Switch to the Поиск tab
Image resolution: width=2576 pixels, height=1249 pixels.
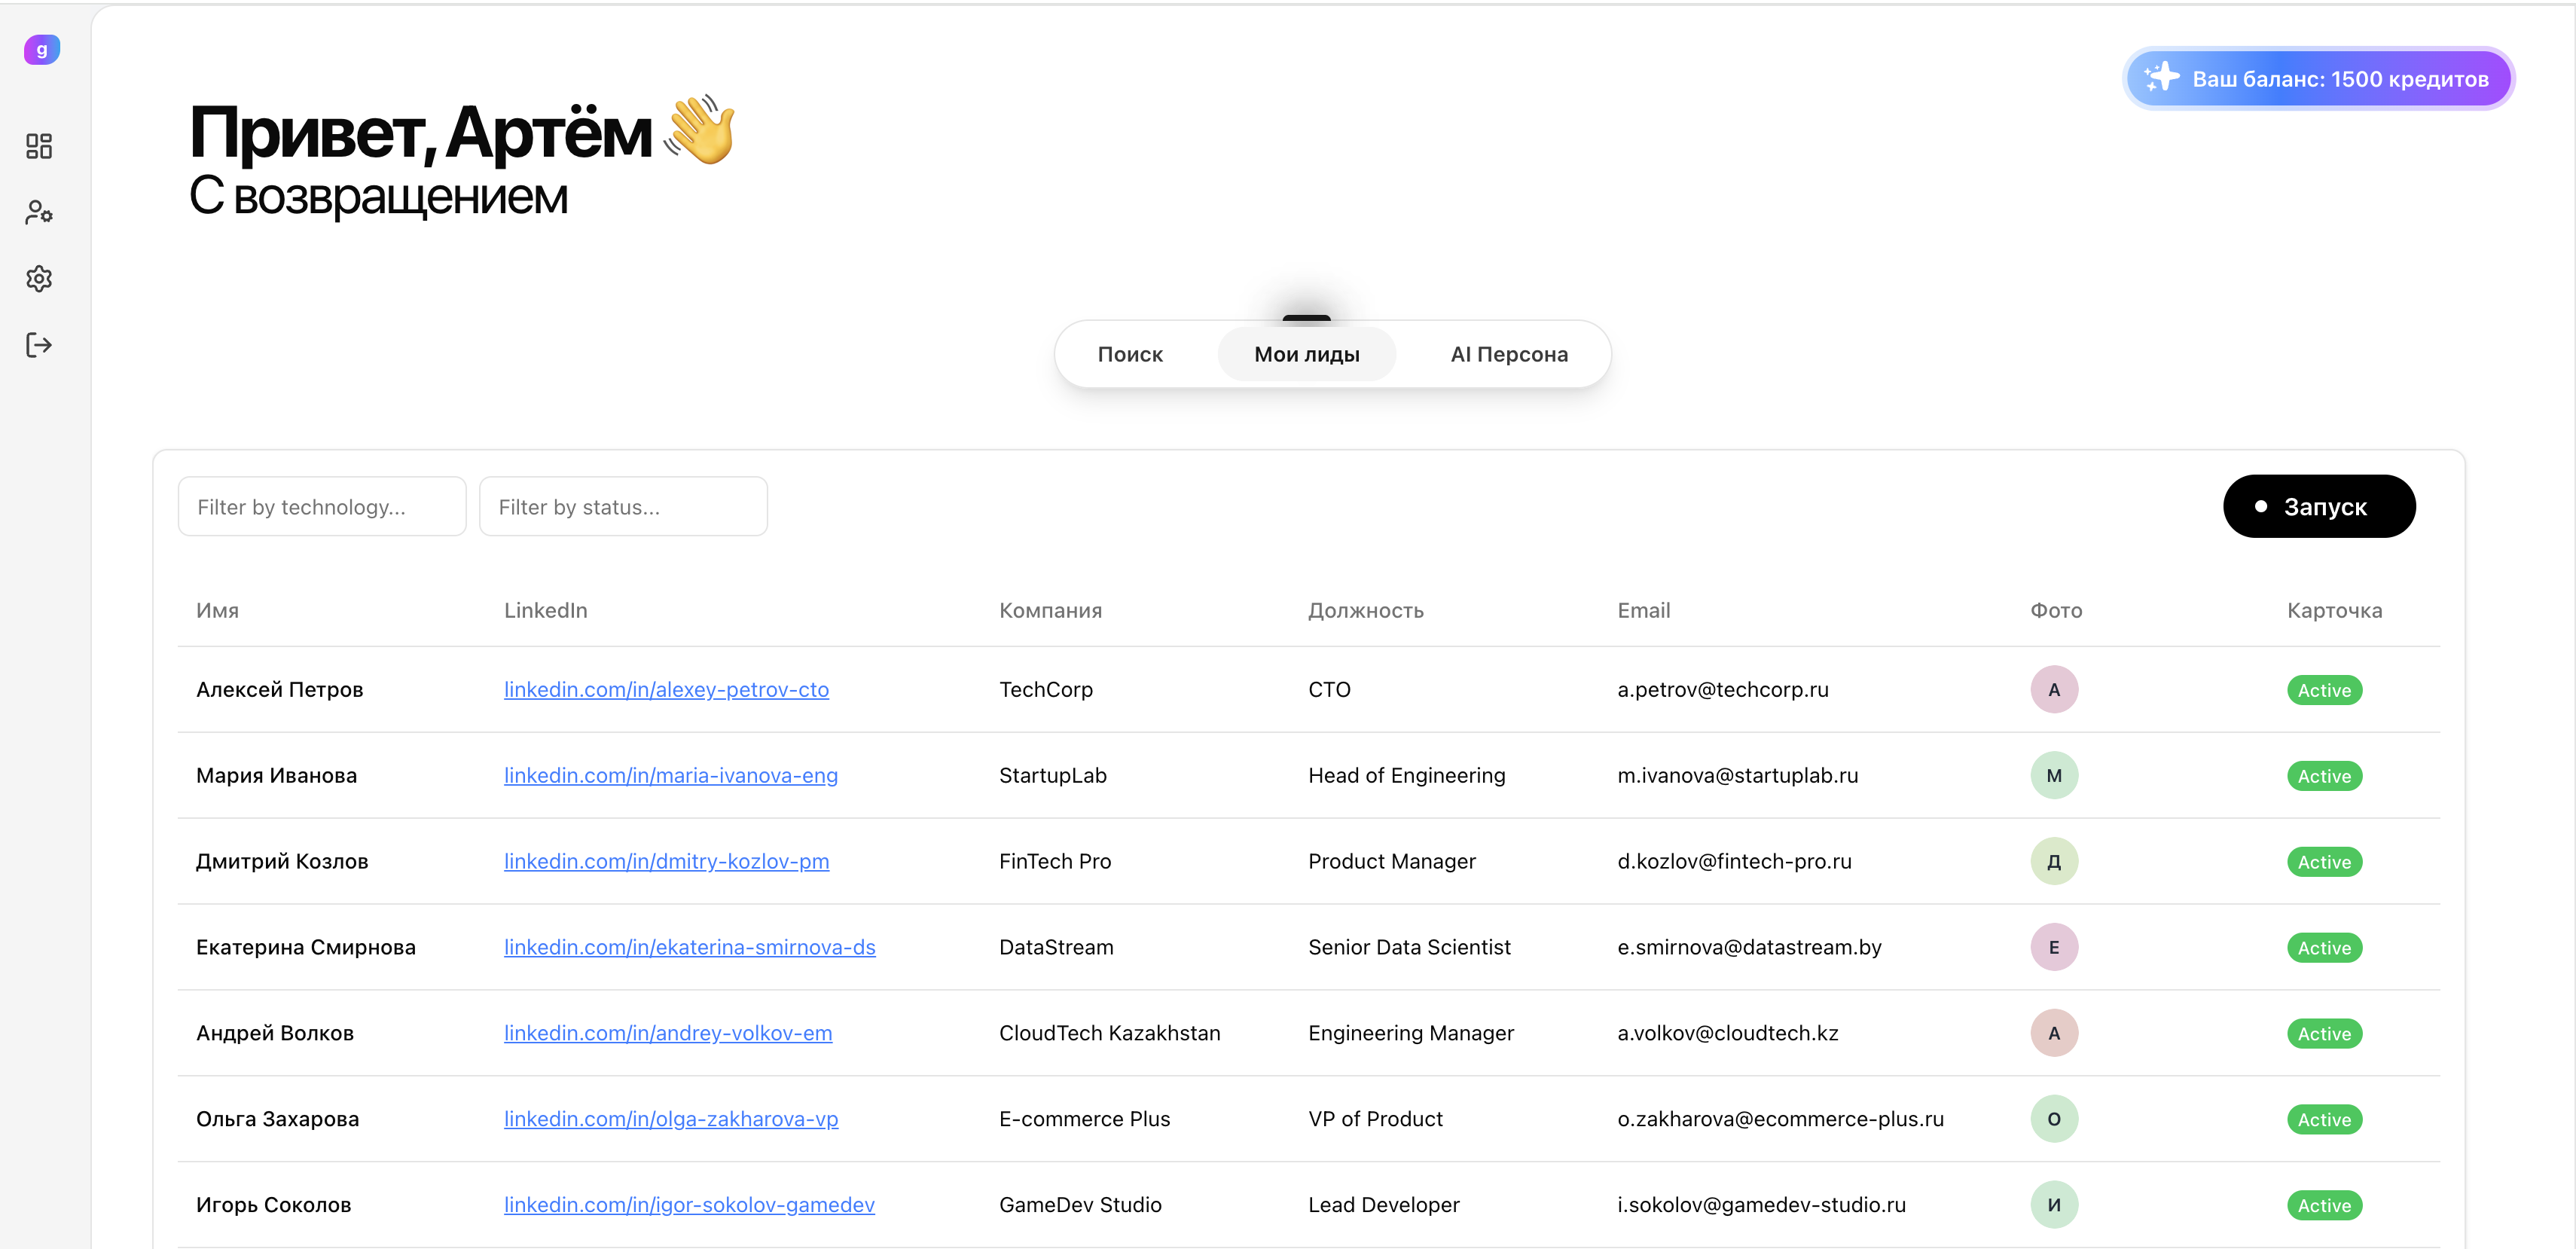(x=1130, y=354)
